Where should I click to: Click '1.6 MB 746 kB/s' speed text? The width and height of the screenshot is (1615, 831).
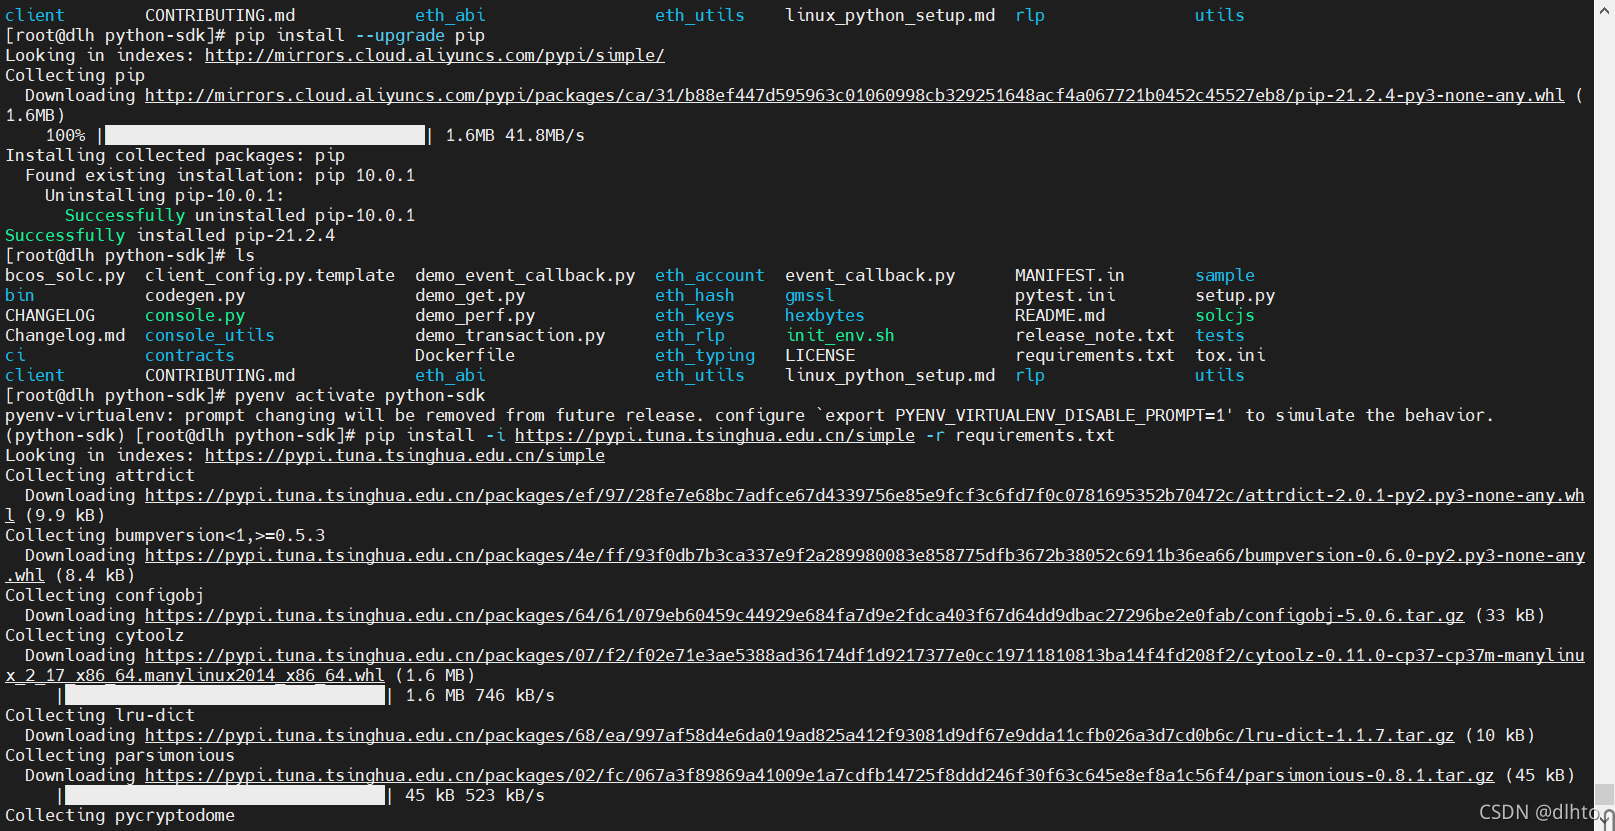point(480,695)
